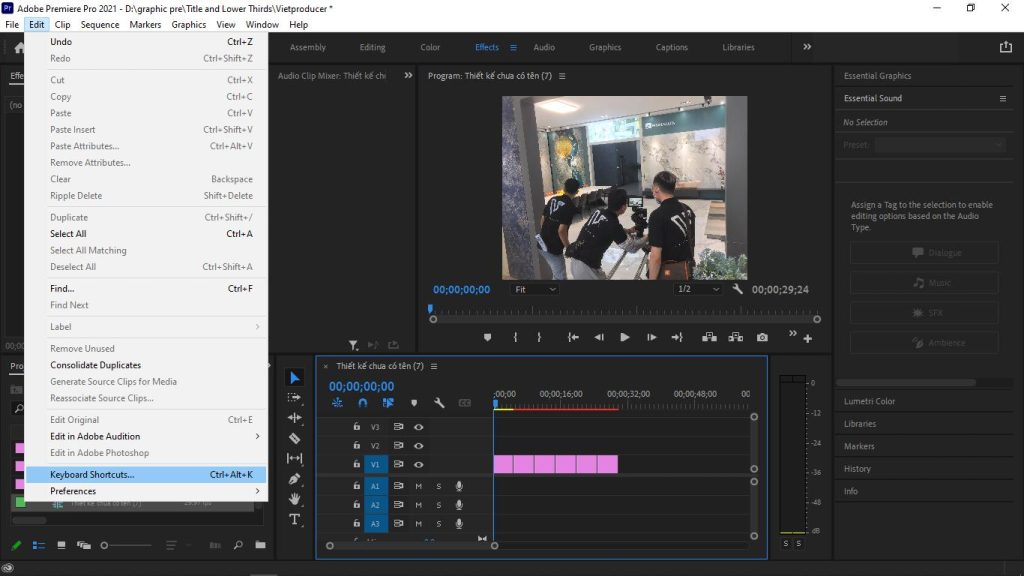Open the 1/2 playback resolution dropdown
Image resolution: width=1024 pixels, height=576 pixels.
(x=700, y=288)
